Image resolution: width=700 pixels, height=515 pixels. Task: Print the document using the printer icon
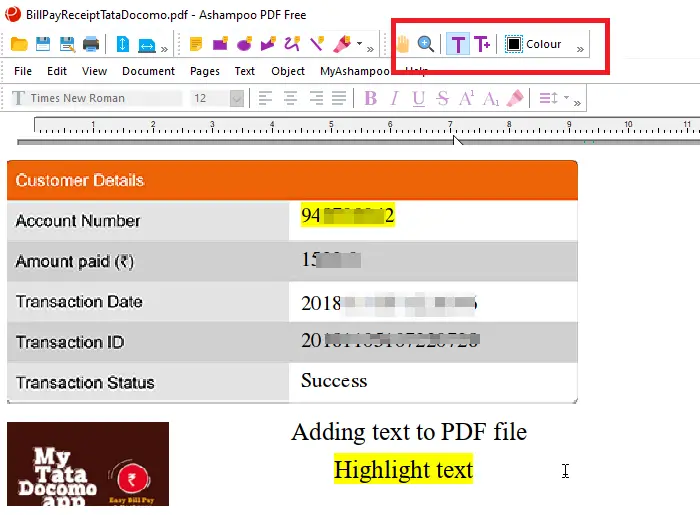coord(91,44)
